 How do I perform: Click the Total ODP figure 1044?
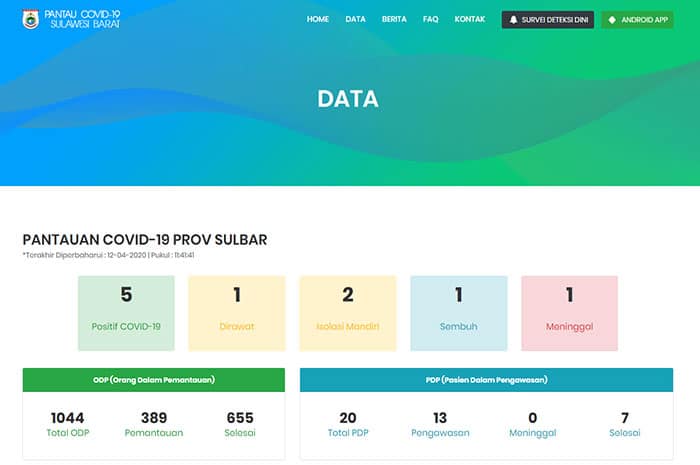coord(67,417)
